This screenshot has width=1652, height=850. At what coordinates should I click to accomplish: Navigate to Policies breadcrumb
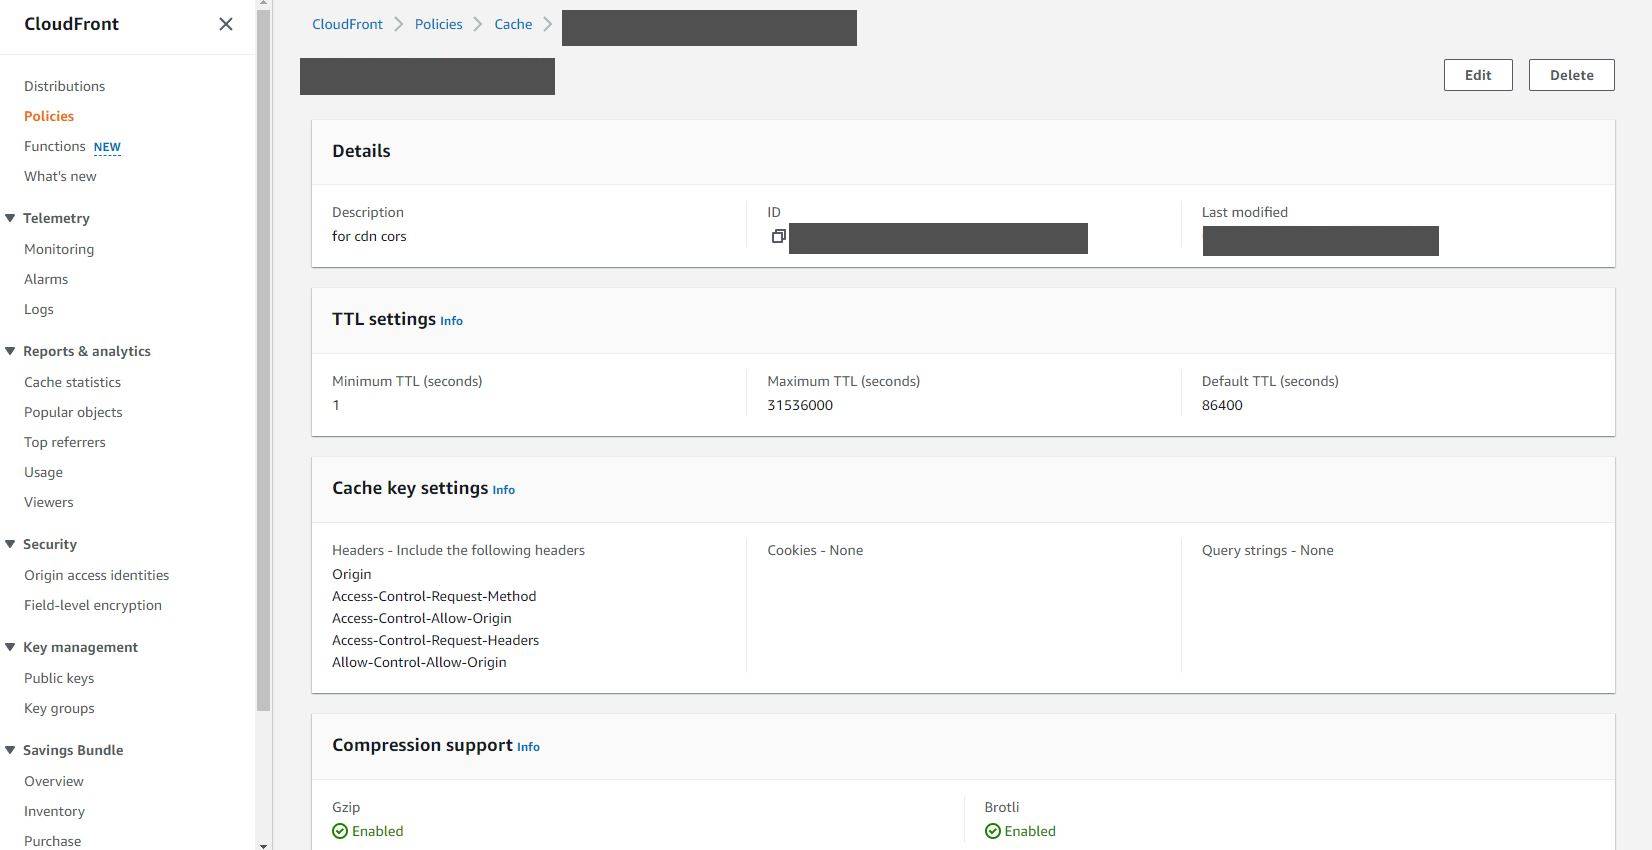tap(439, 24)
